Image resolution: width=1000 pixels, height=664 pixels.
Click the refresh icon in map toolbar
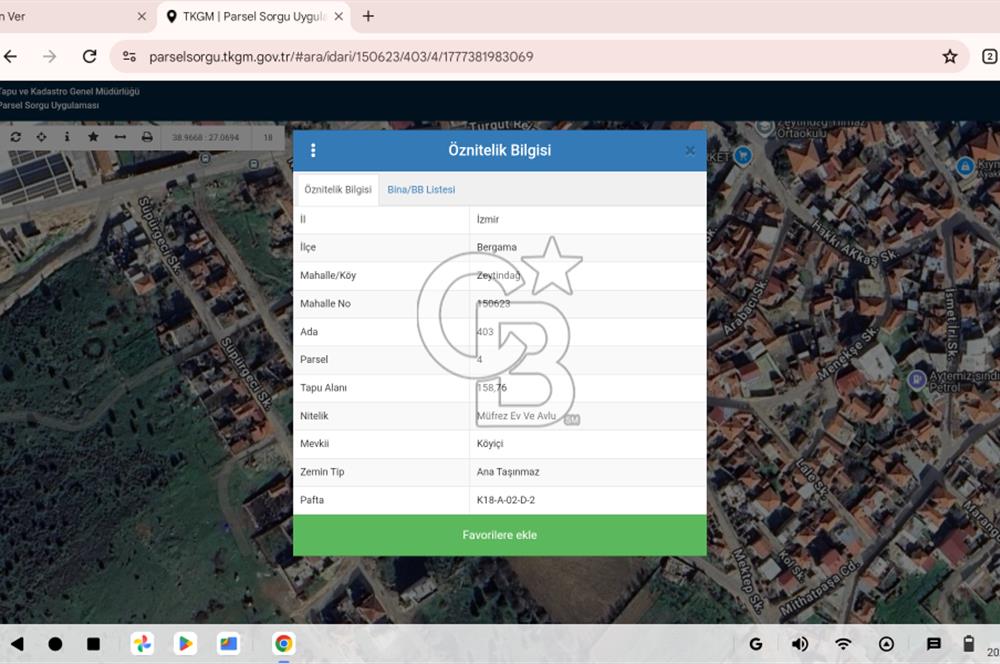click(x=16, y=137)
